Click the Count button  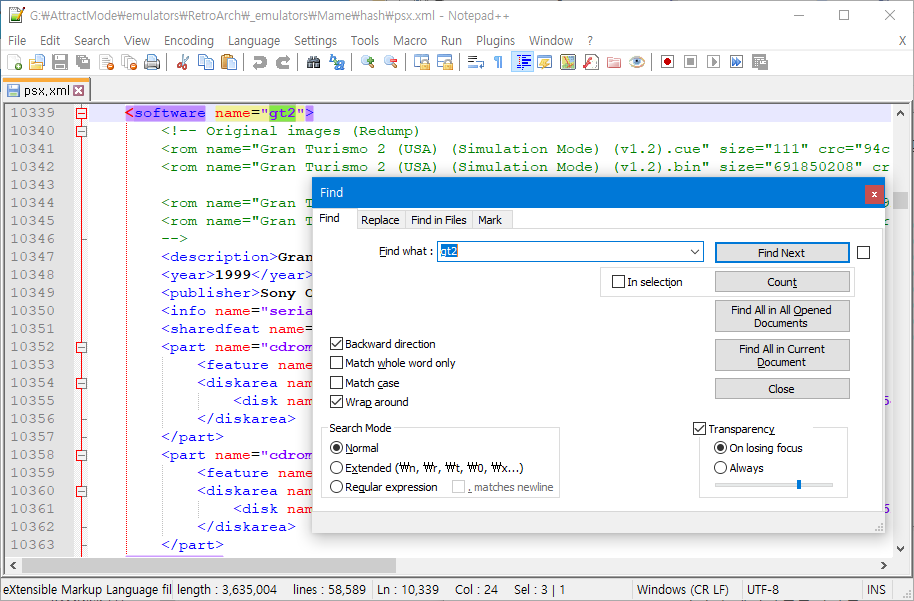[782, 282]
